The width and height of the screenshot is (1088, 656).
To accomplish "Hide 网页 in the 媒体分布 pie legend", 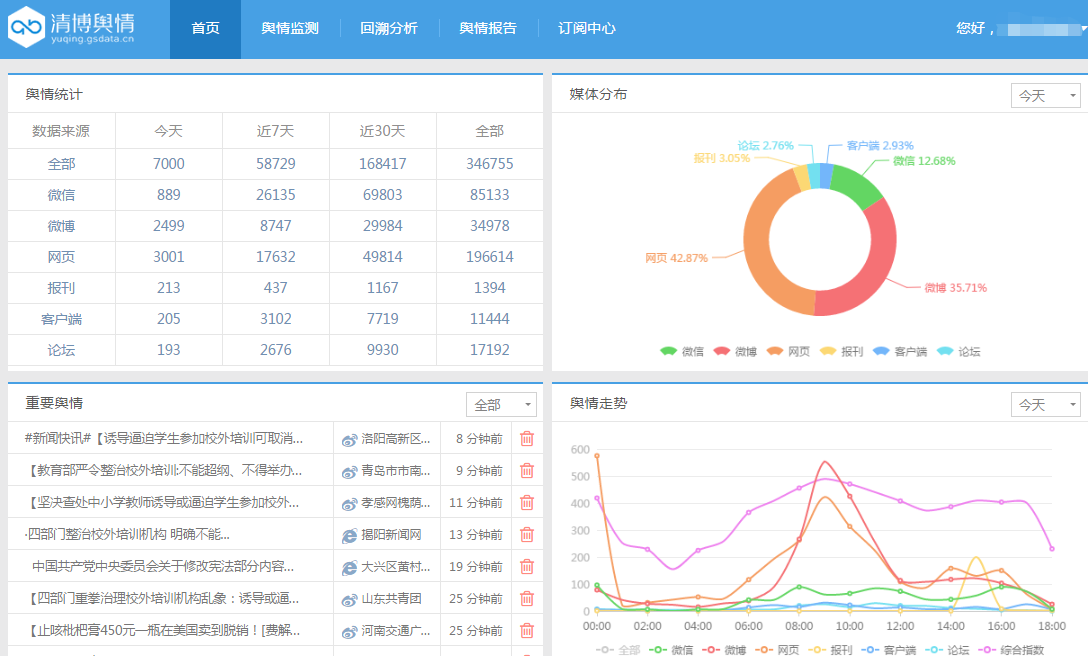I will click(x=788, y=351).
